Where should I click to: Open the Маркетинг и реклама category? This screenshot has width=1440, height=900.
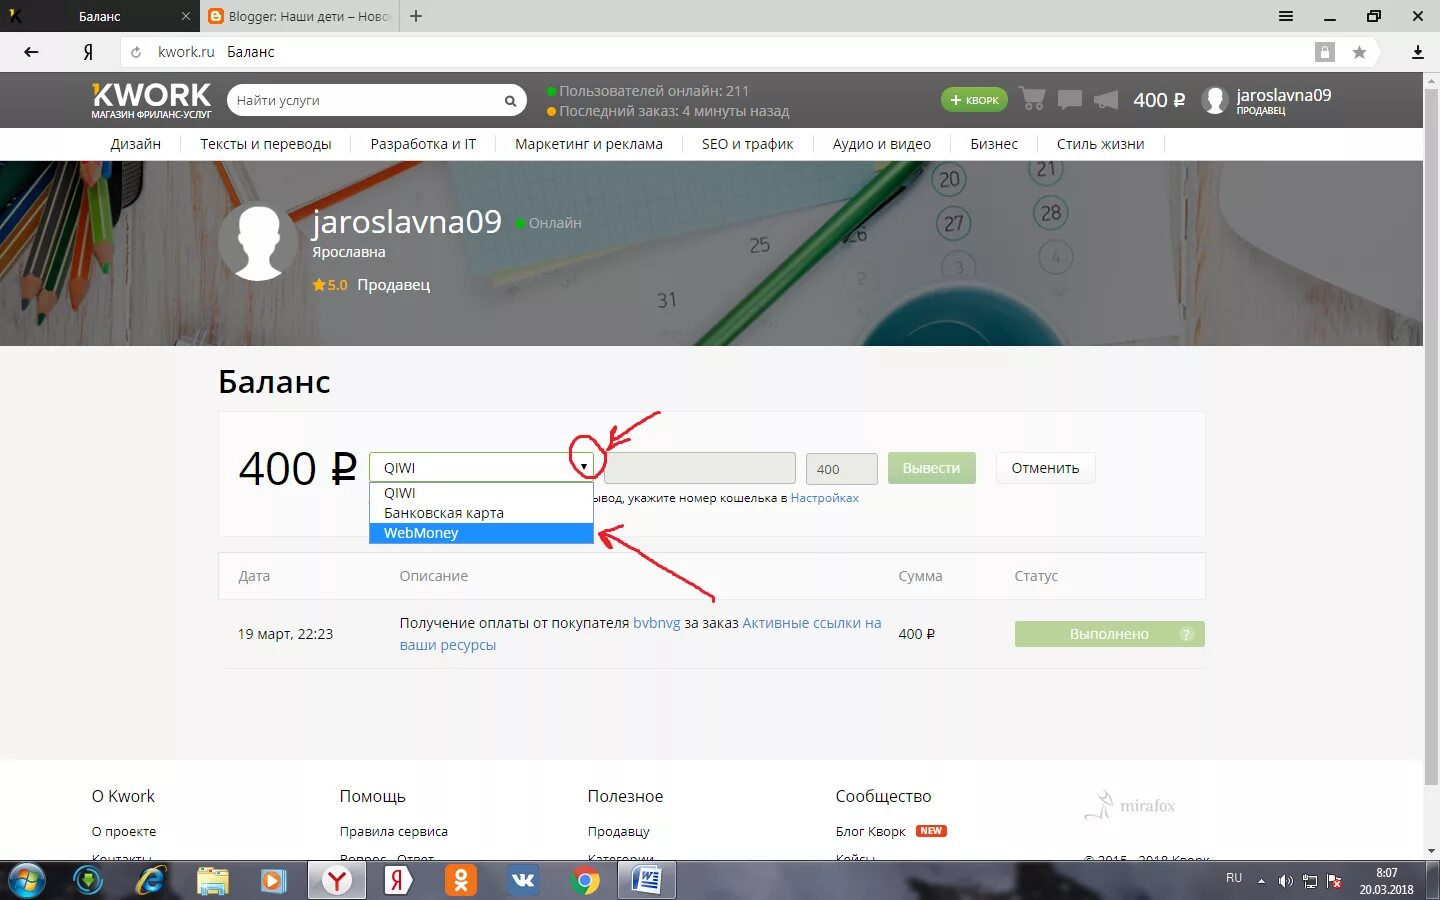pos(589,144)
